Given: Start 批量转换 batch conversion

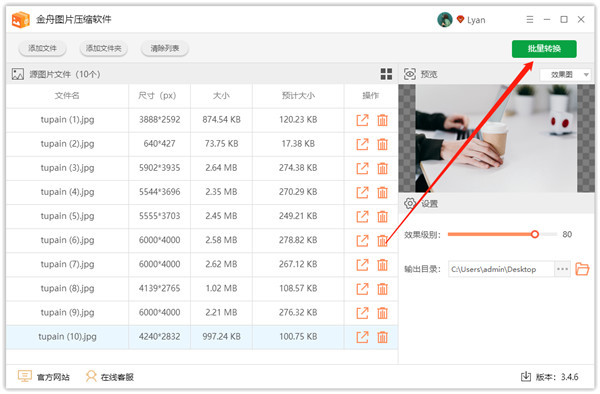Looking at the screenshot, I should tap(544, 49).
